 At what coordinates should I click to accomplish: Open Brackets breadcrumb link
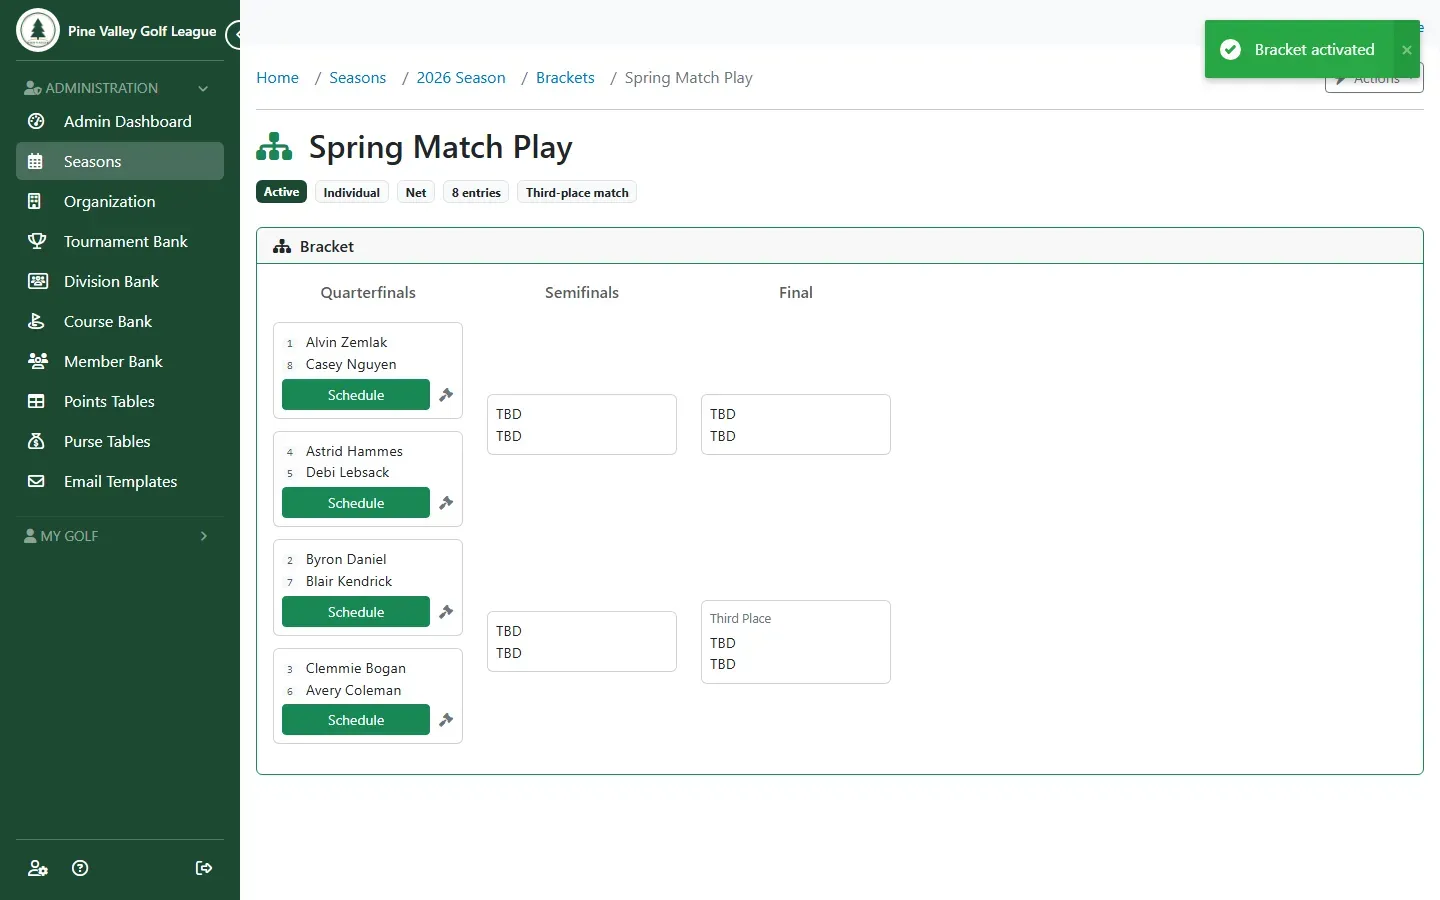pos(565,78)
